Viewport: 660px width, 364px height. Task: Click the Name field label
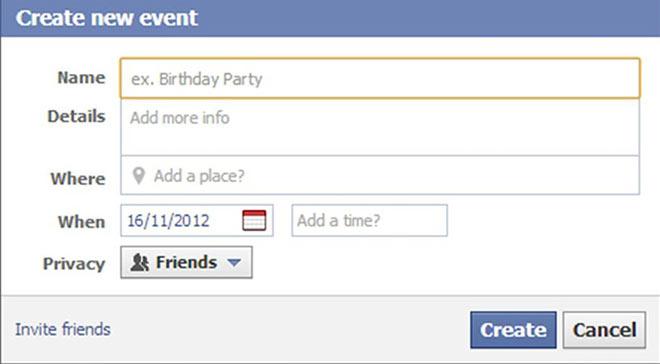click(81, 77)
